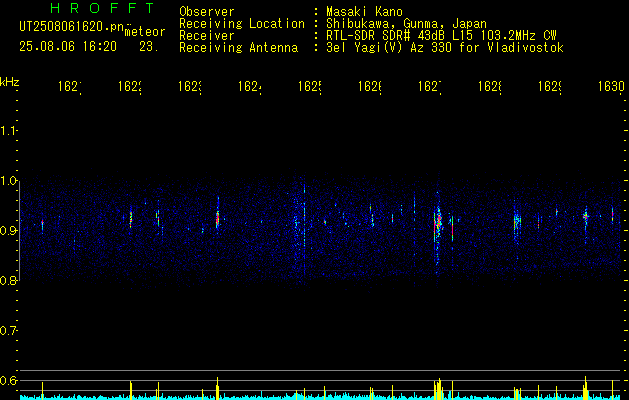Click the count value 23. near date

pos(149,47)
